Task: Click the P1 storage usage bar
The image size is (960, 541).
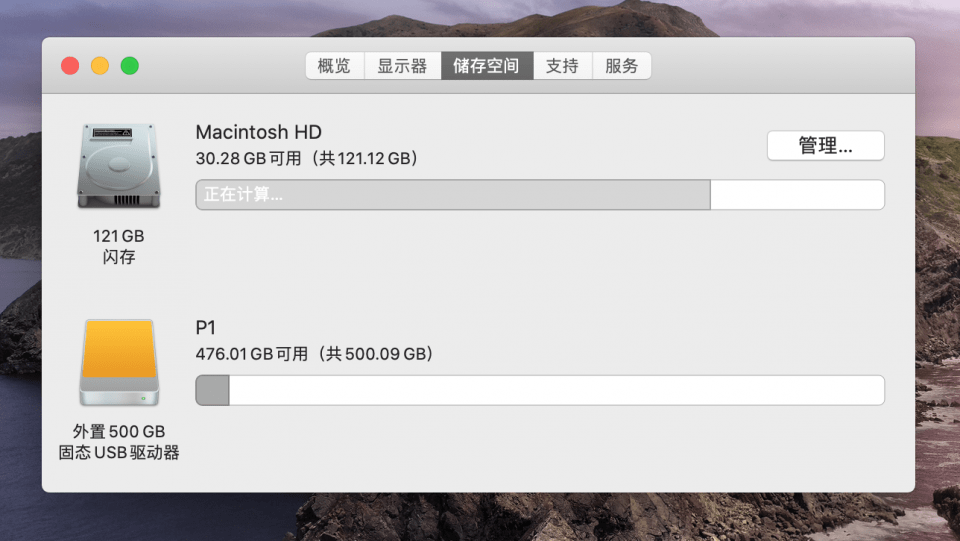Action: [540, 390]
